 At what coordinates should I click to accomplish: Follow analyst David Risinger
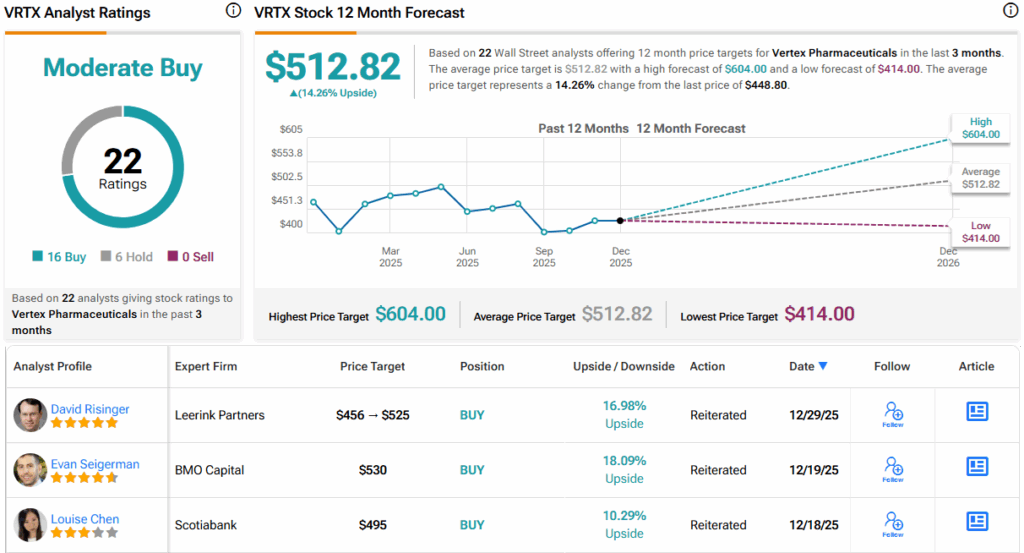[893, 414]
